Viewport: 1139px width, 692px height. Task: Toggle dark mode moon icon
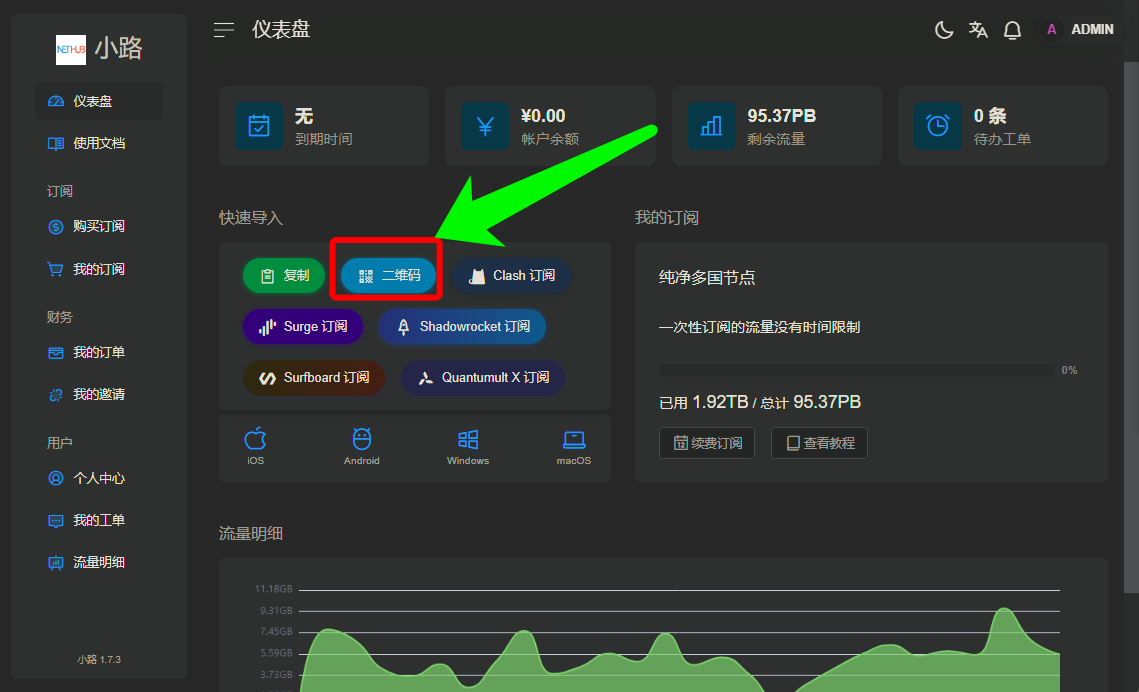tap(943, 30)
